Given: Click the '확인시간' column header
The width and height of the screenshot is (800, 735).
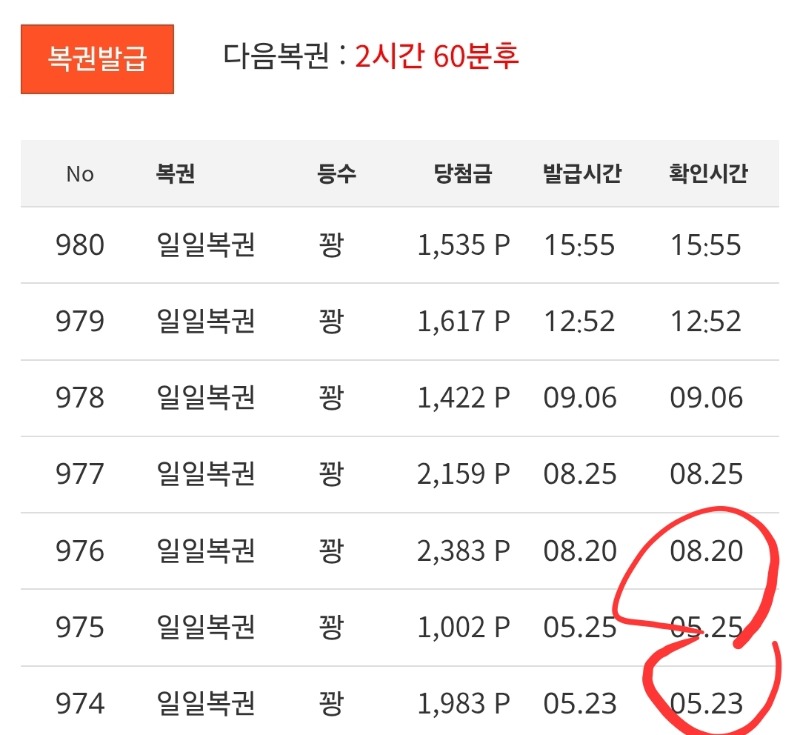Looking at the screenshot, I should (x=708, y=174).
